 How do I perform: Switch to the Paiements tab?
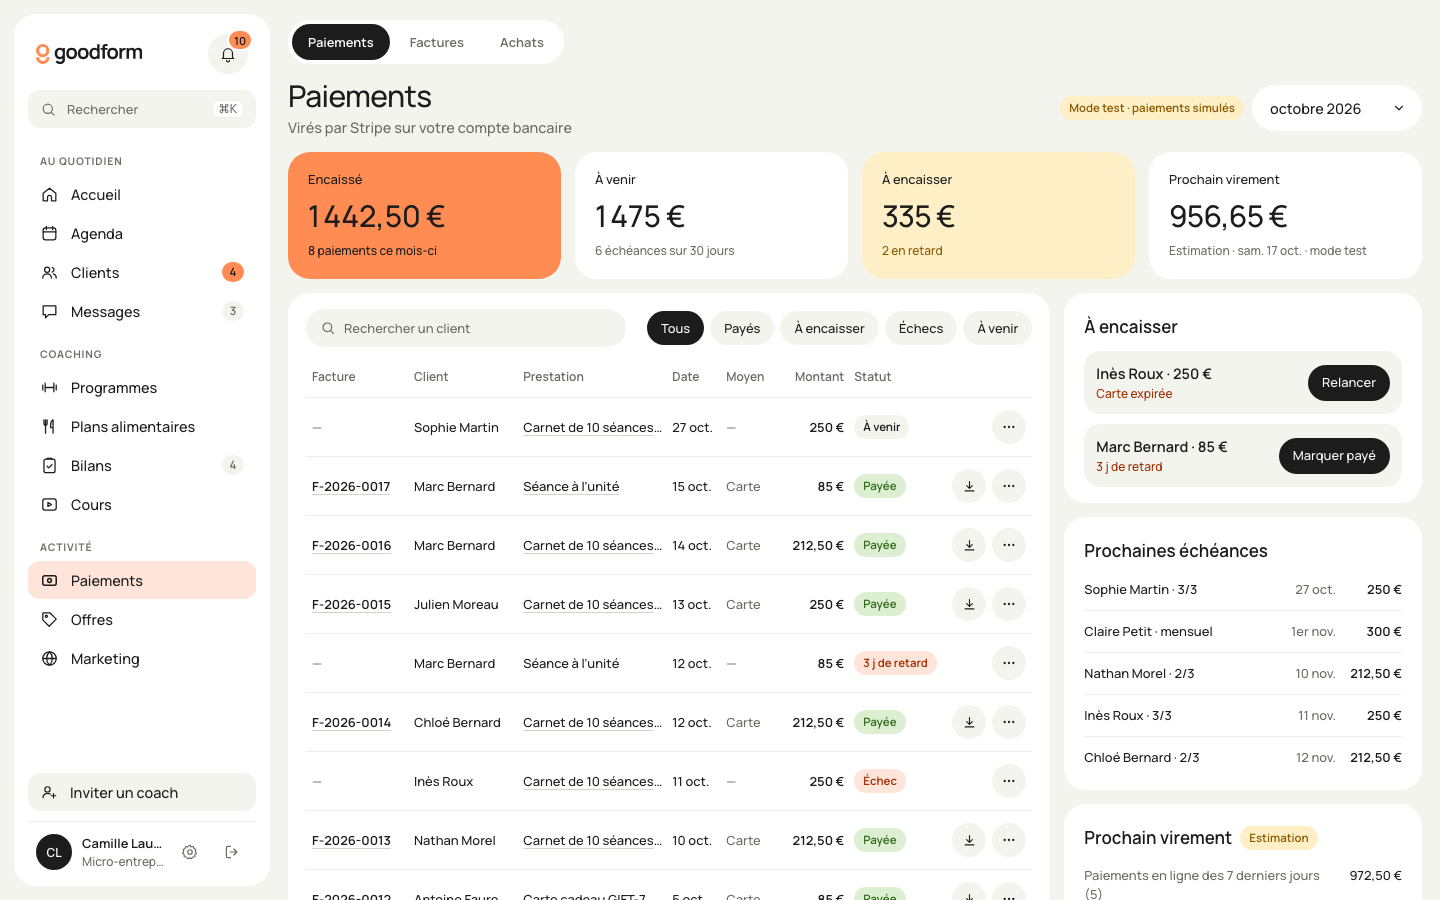click(x=341, y=42)
